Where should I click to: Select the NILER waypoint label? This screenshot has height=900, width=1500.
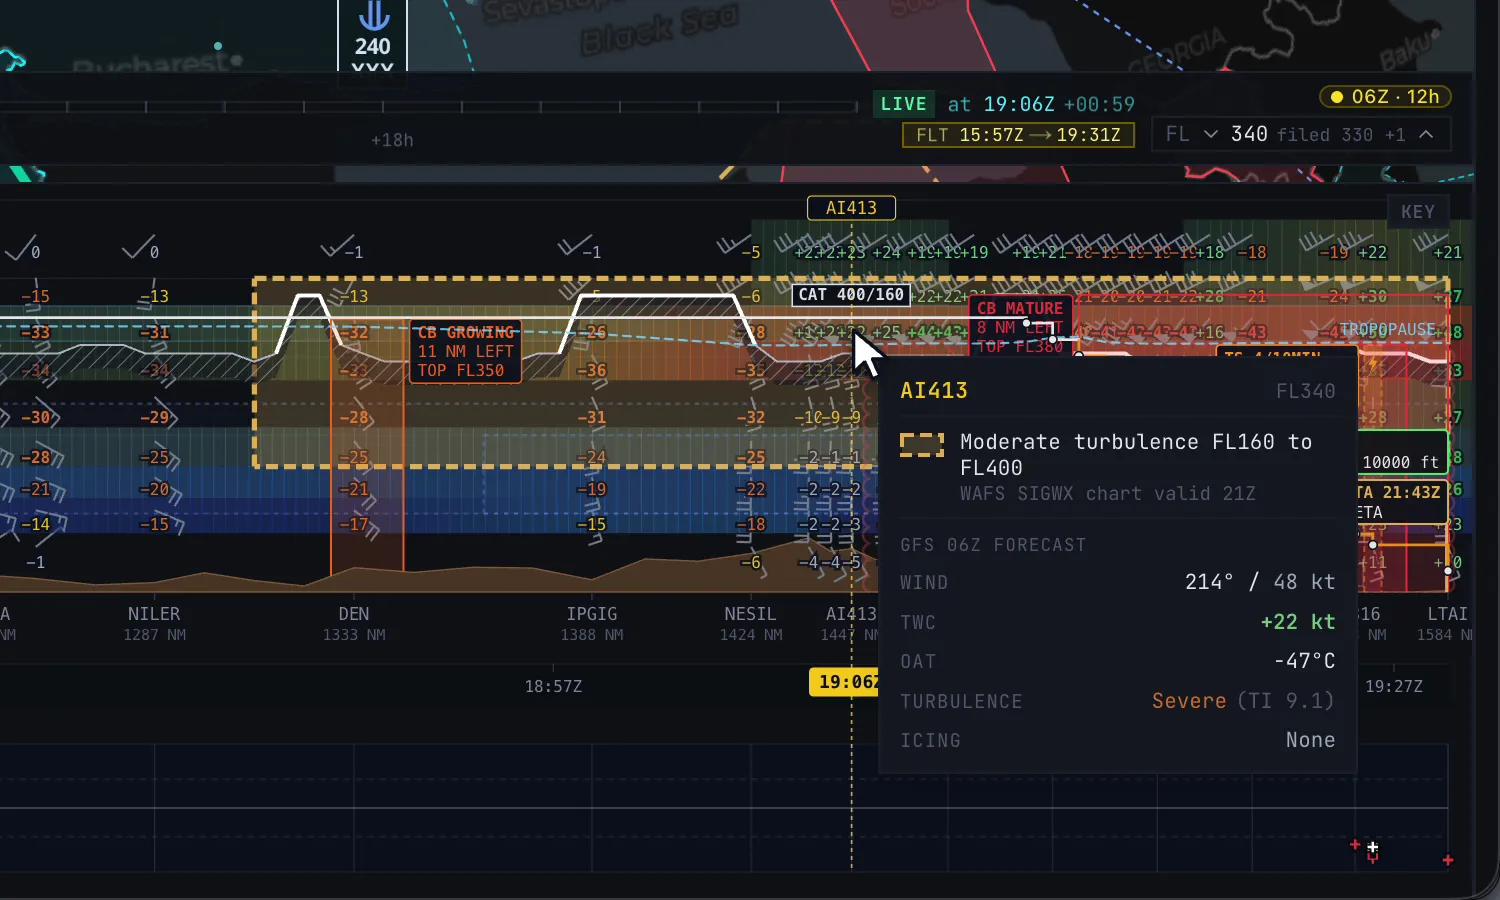154,614
